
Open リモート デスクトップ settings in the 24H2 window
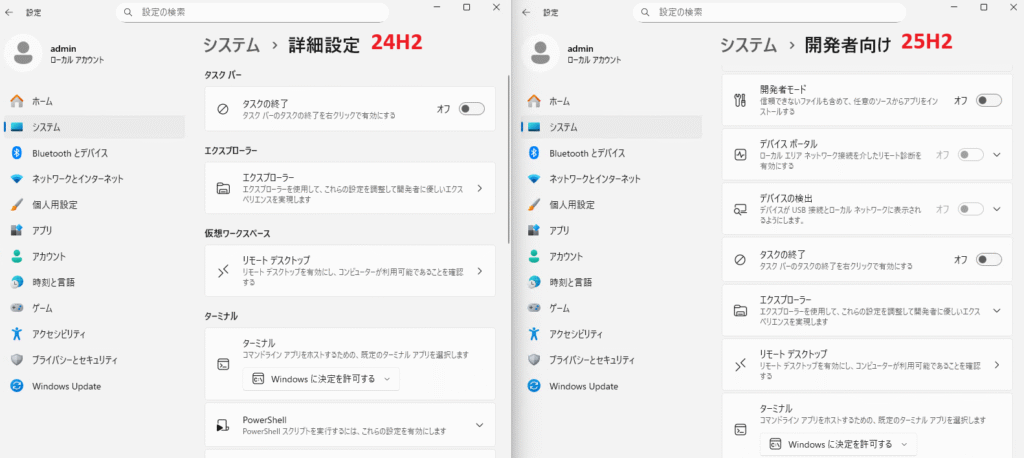(350, 270)
